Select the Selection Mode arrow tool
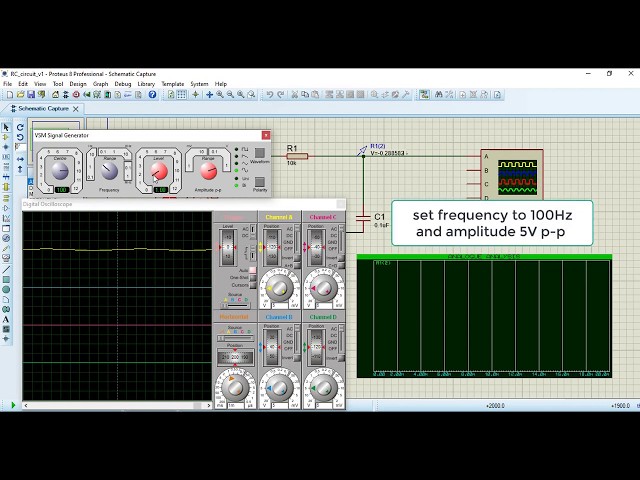The image size is (640, 480). click(x=6, y=128)
